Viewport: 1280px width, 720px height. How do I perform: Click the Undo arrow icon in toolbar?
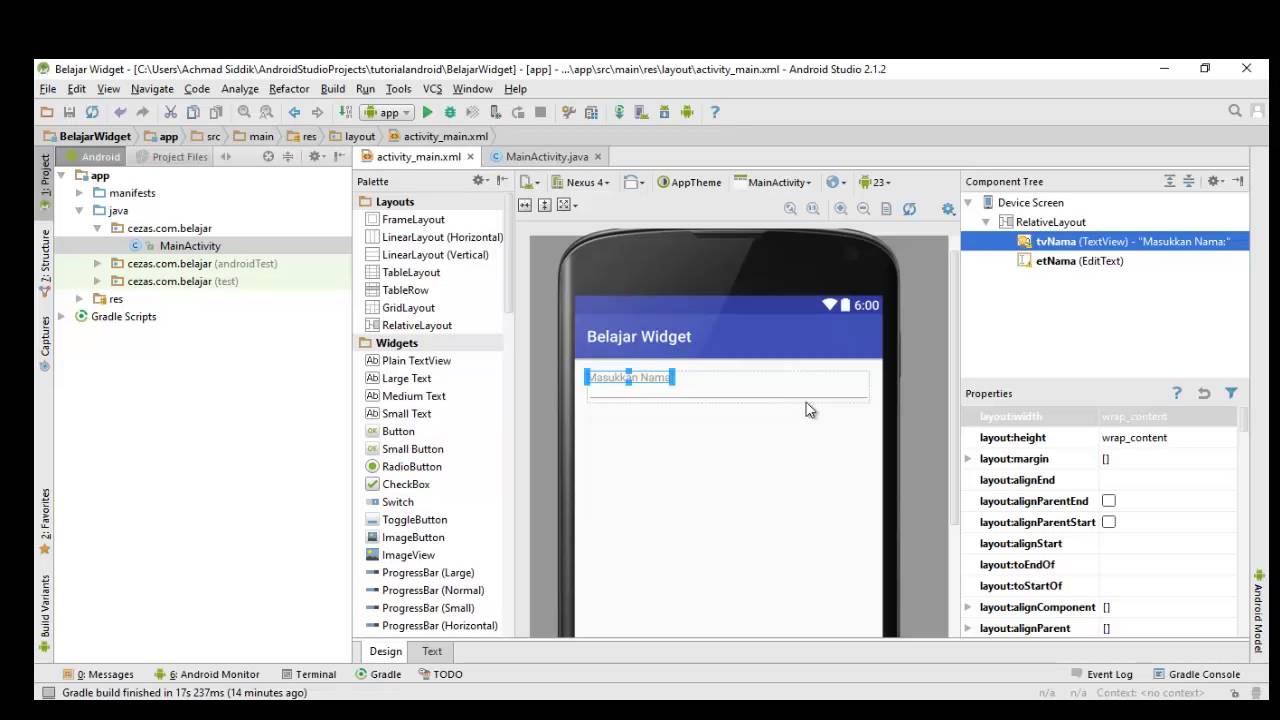point(120,112)
